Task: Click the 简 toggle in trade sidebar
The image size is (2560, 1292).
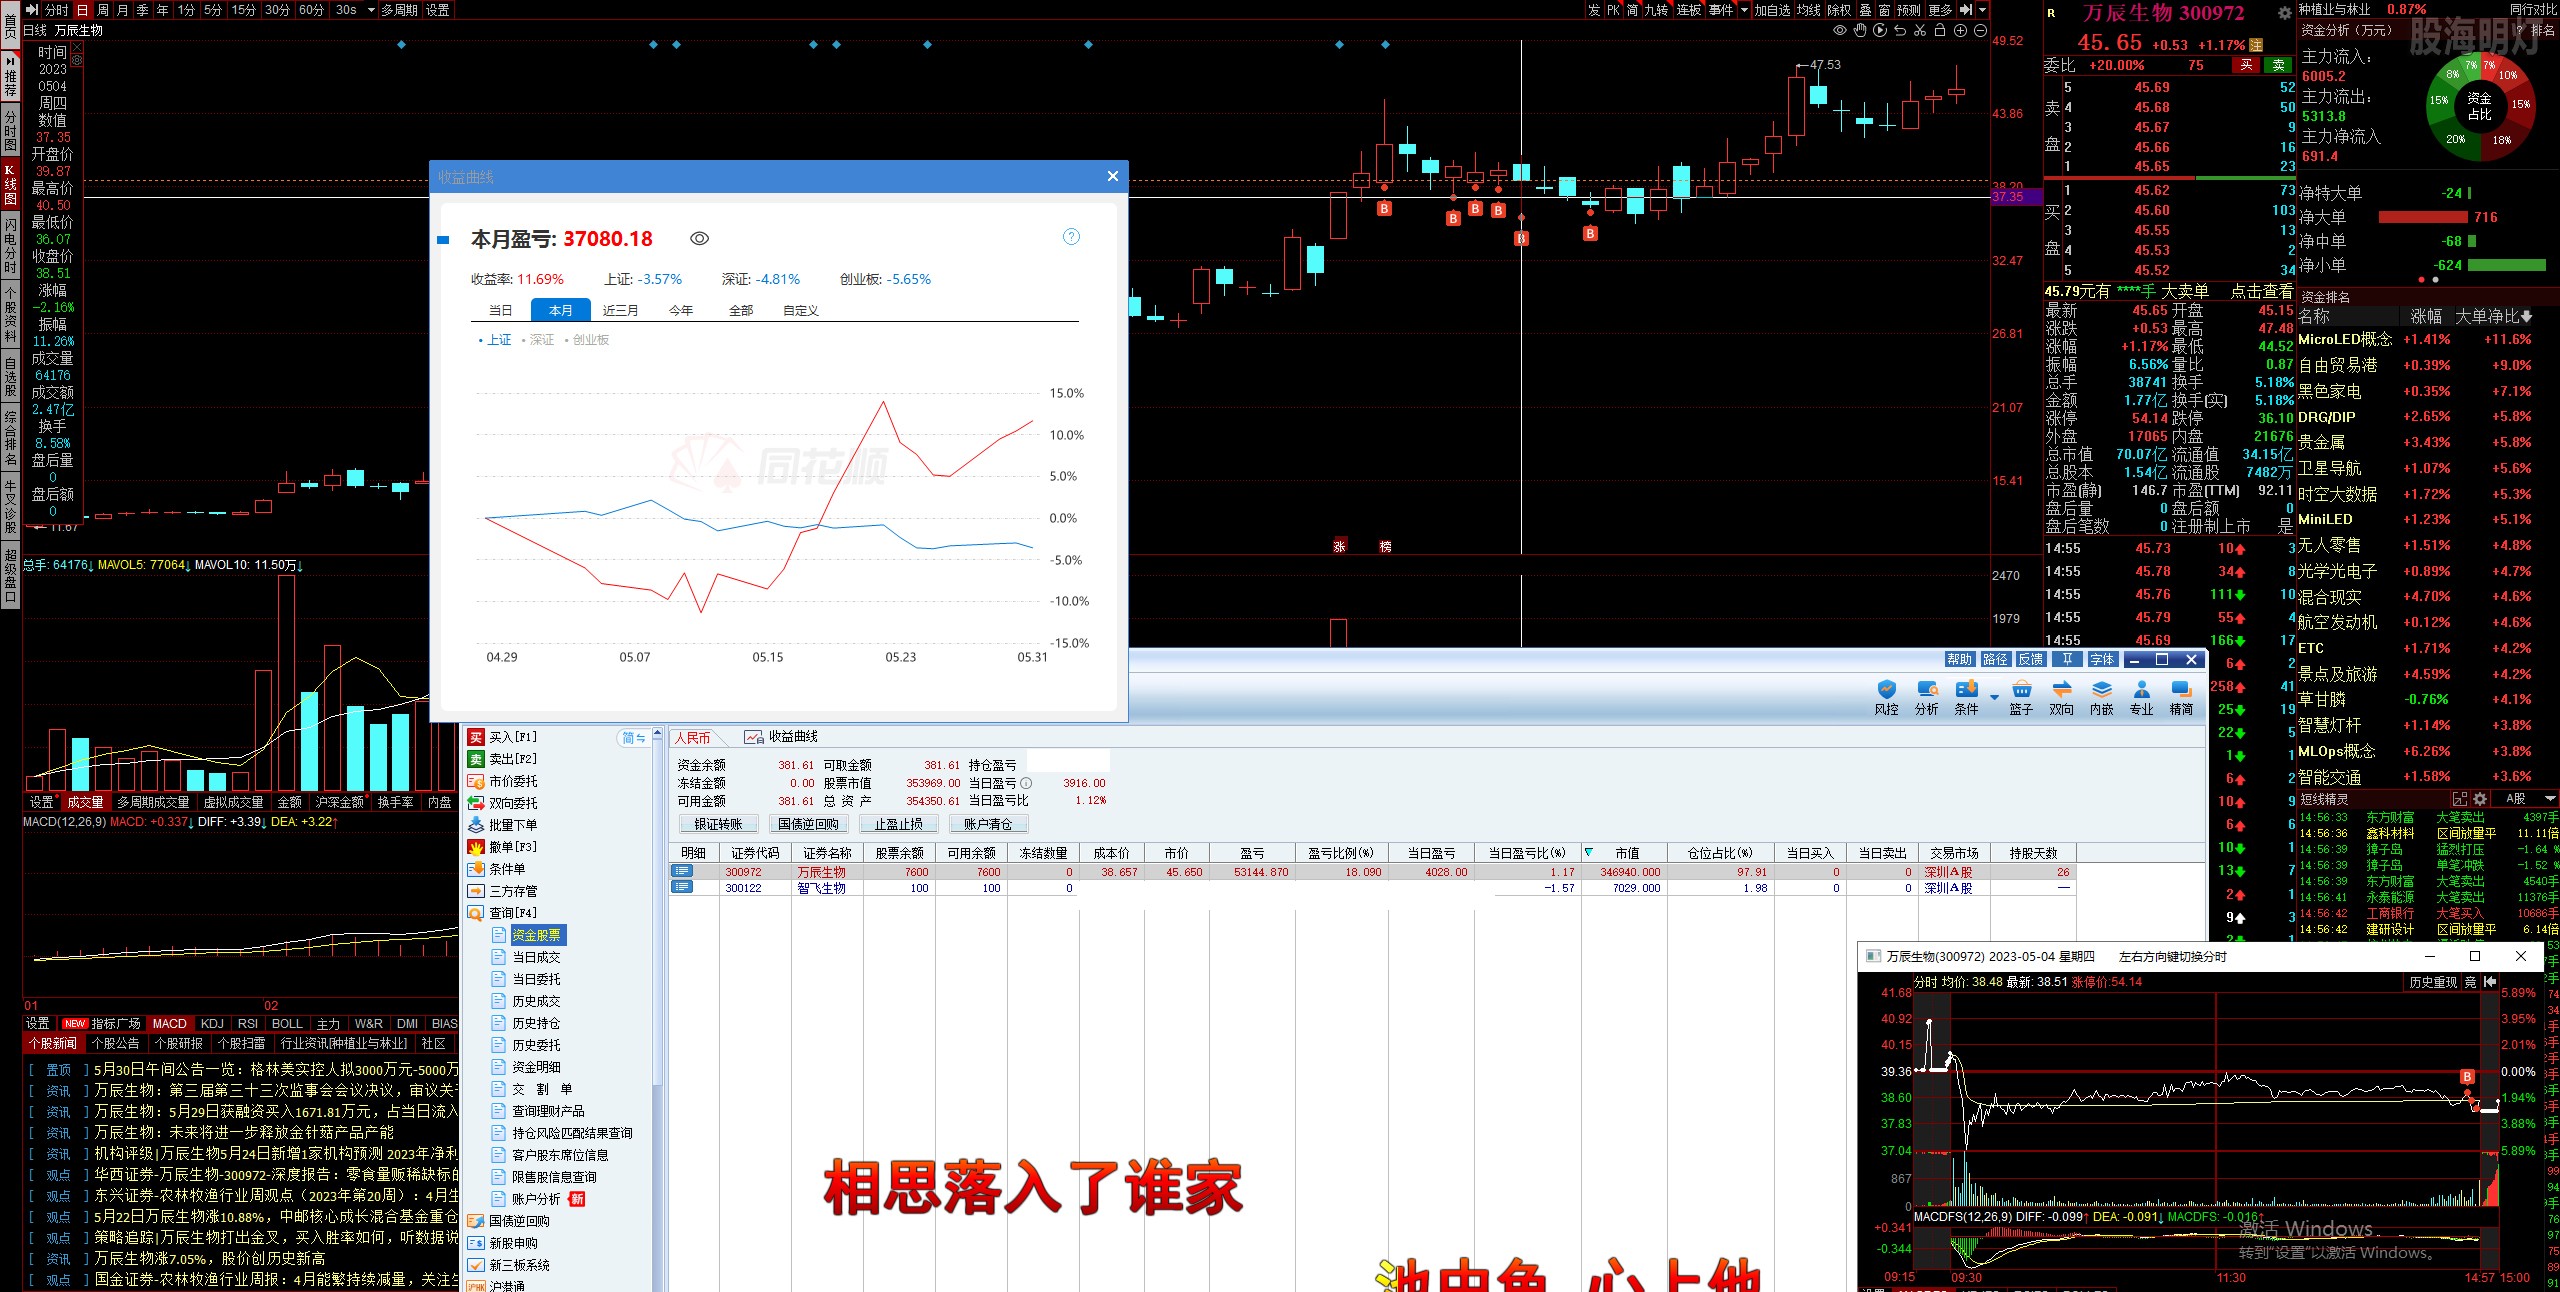Action: [632, 738]
